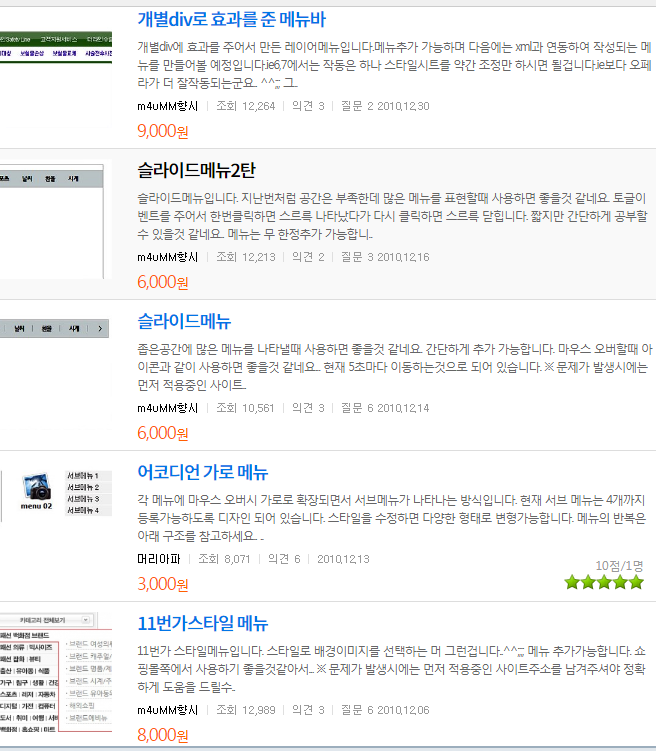Click the 9,000원 price
Screen dimensions: 656x751
coord(163,131)
